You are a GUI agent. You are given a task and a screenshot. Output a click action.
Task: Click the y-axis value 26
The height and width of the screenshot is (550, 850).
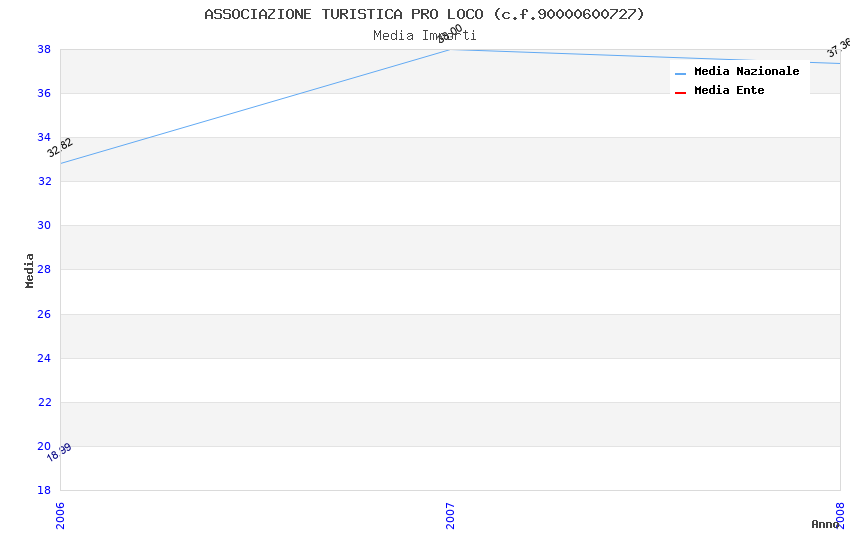coord(44,314)
